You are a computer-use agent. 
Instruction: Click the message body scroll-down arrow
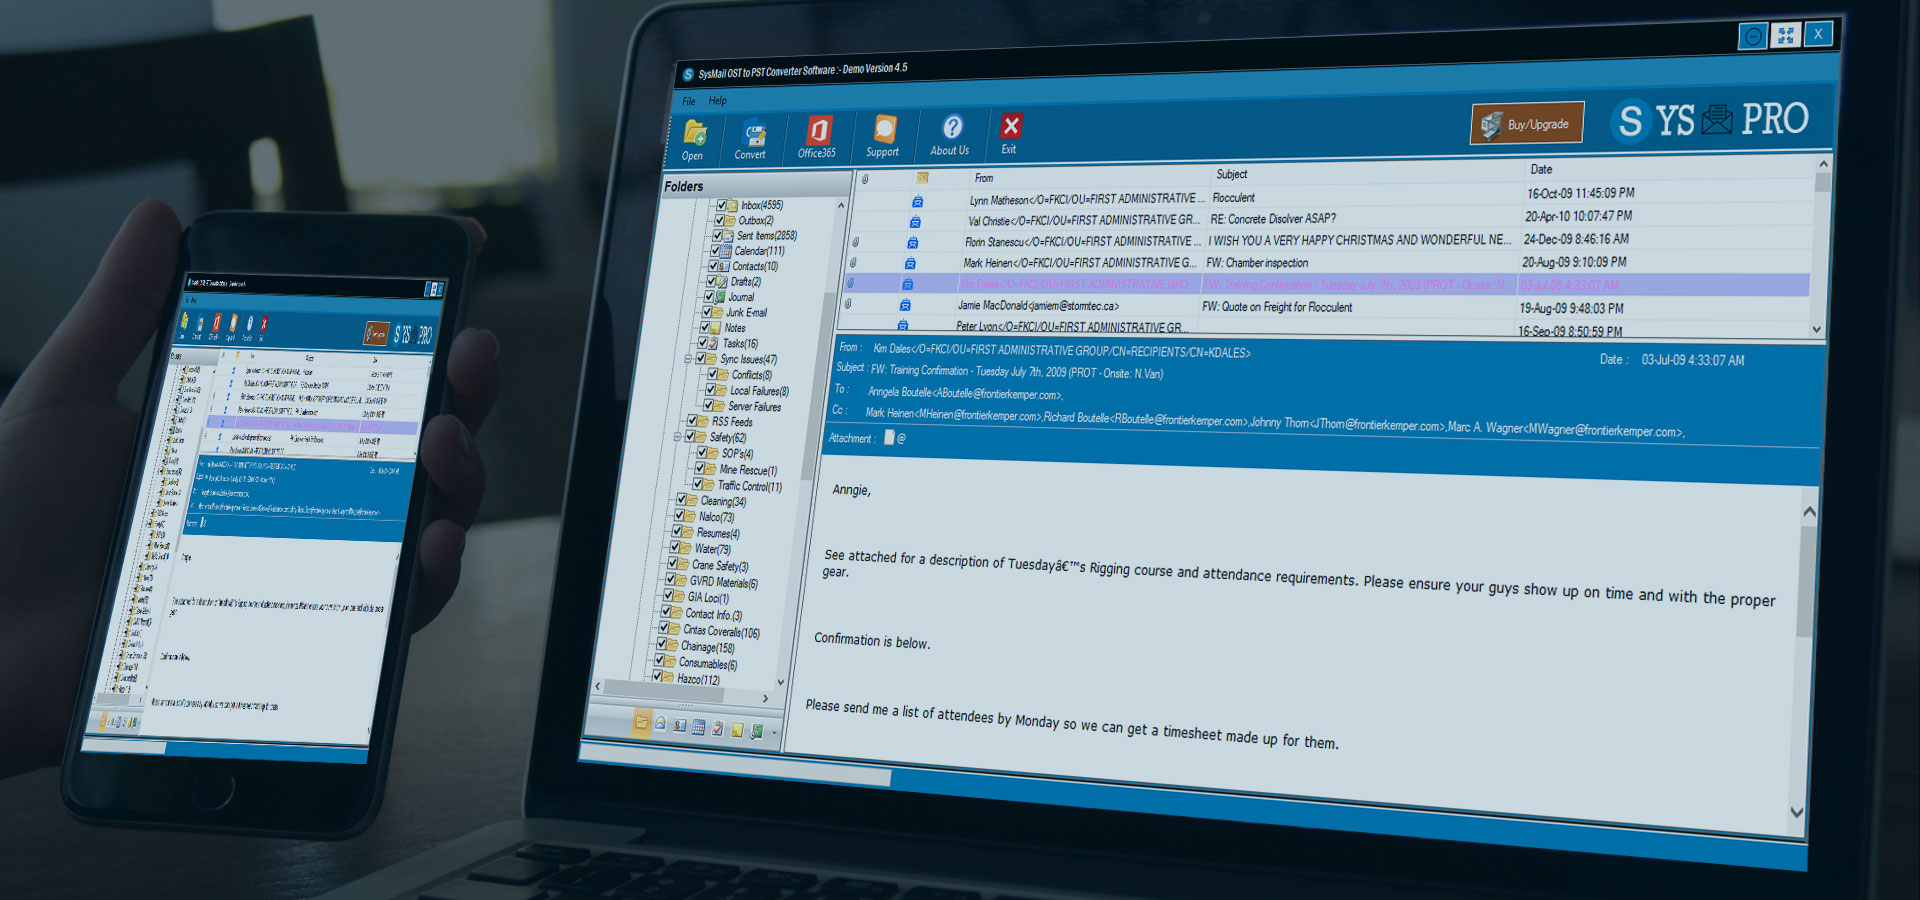pos(1797,812)
